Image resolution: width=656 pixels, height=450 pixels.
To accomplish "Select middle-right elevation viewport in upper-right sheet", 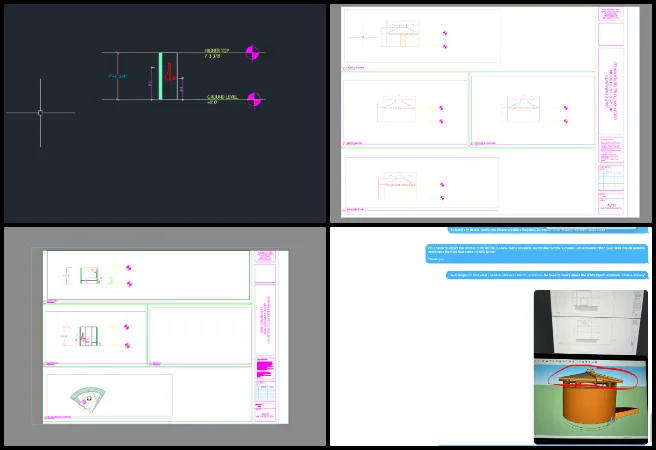I will [x=531, y=110].
